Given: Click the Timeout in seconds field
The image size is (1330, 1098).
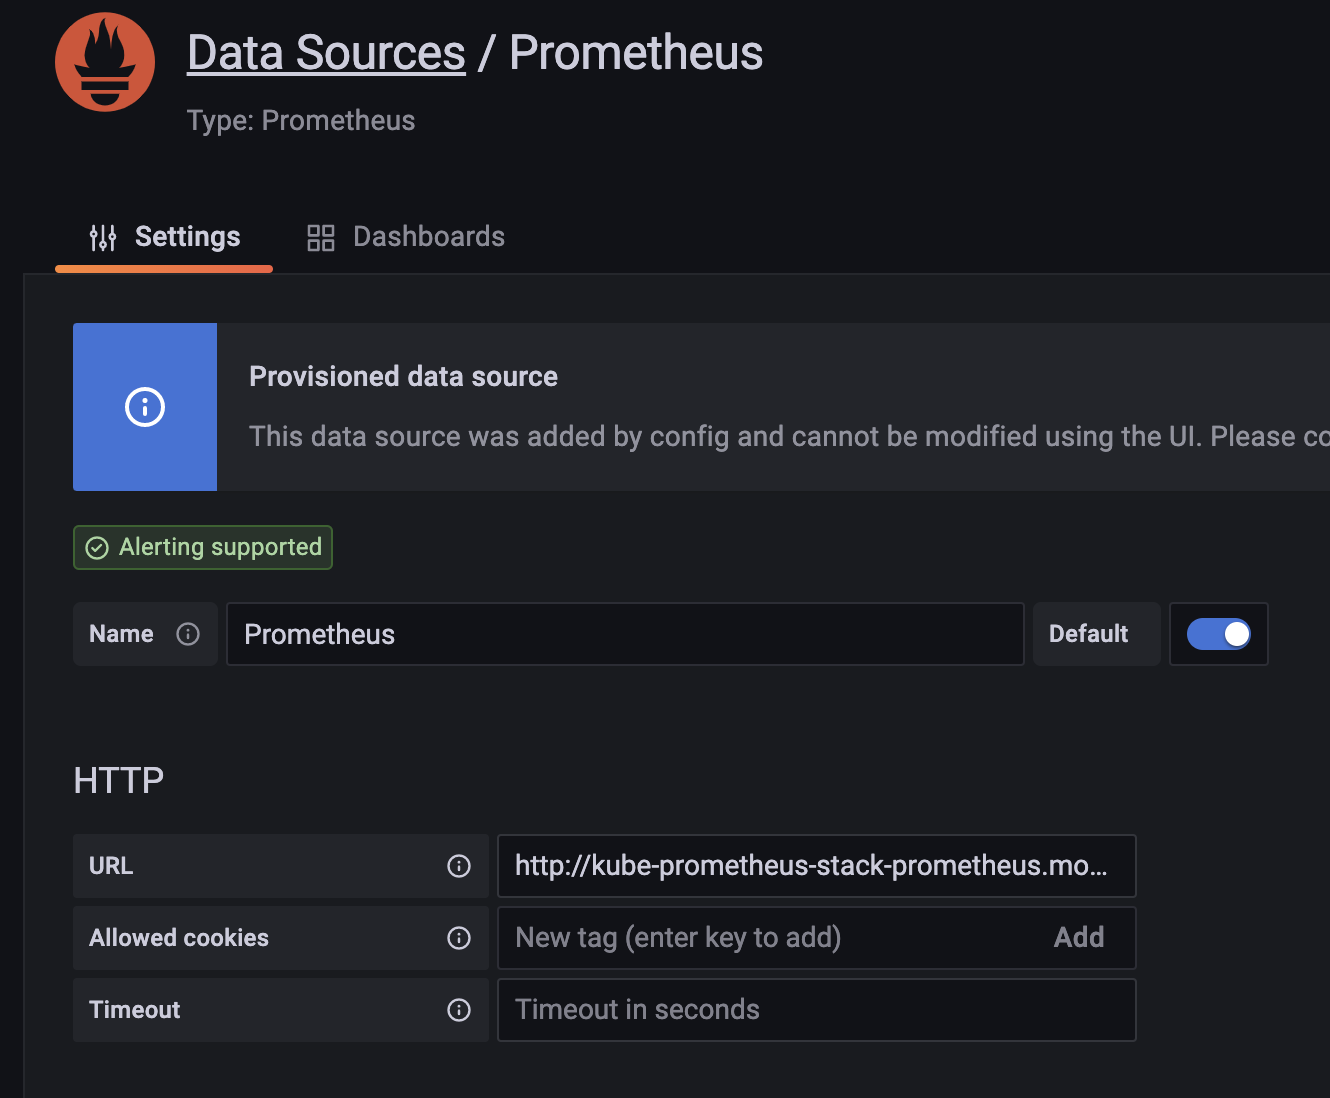Looking at the screenshot, I should pos(816,1010).
